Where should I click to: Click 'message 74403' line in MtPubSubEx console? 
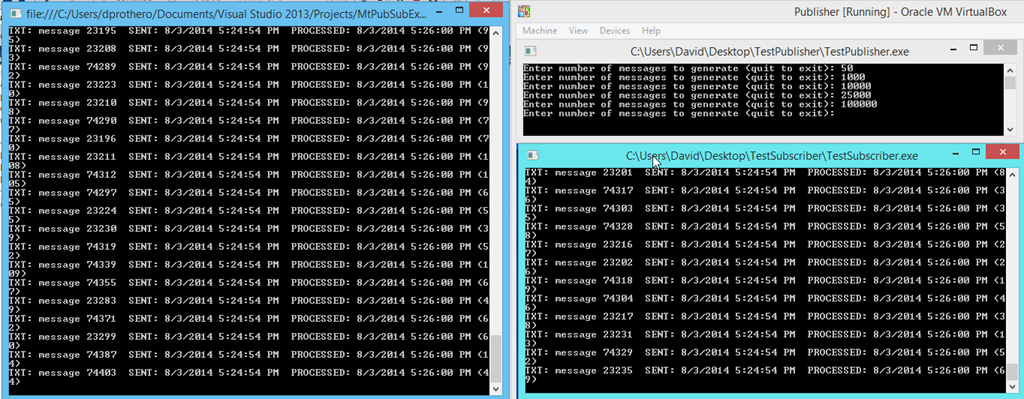[248, 374]
